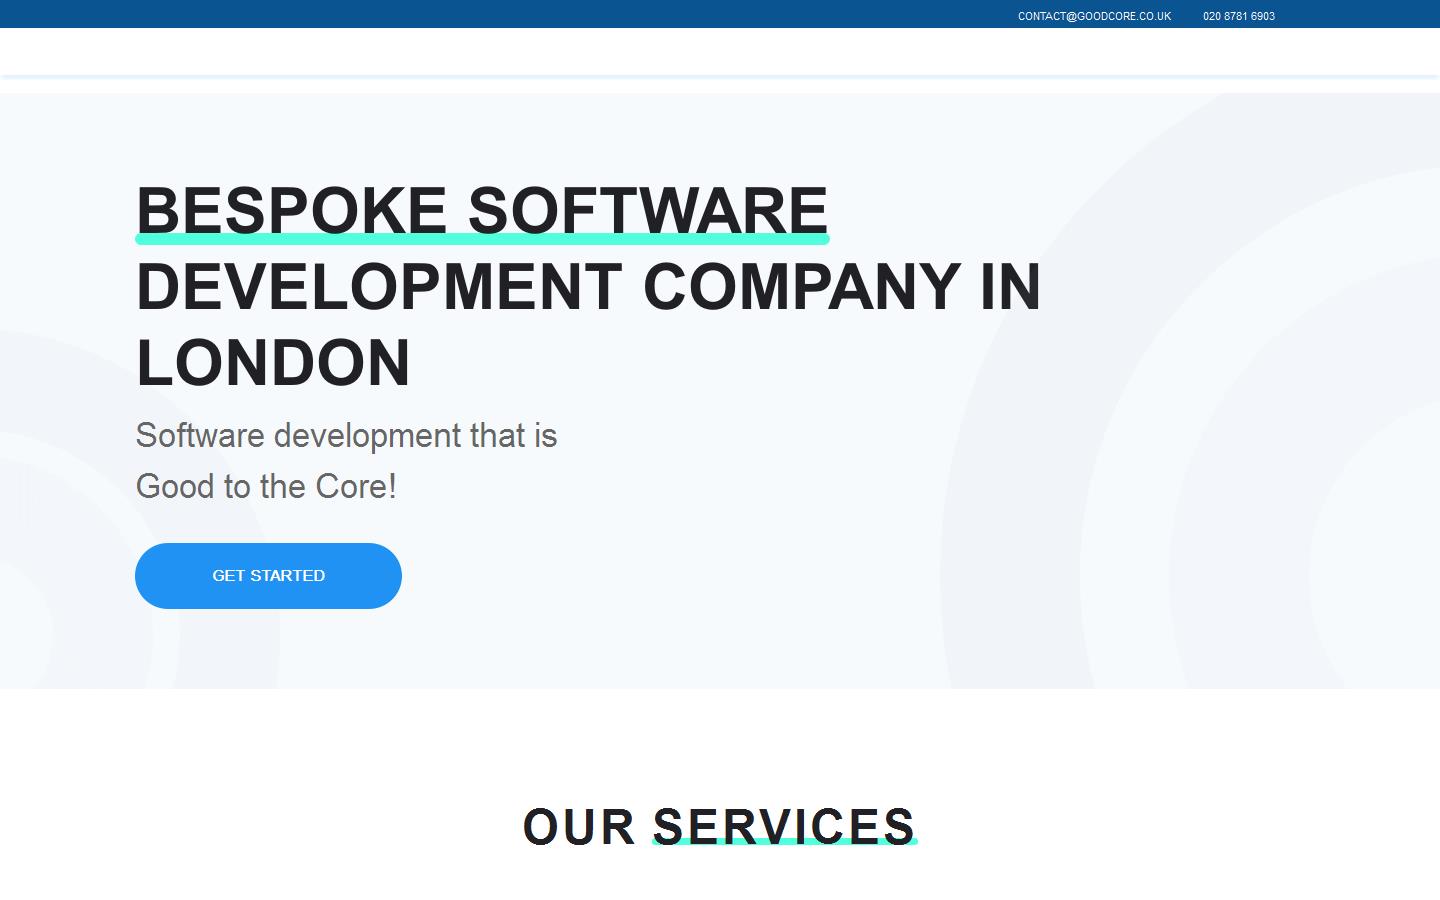Click the OUR SERVICES section heading
The width and height of the screenshot is (1440, 900).
point(719,826)
